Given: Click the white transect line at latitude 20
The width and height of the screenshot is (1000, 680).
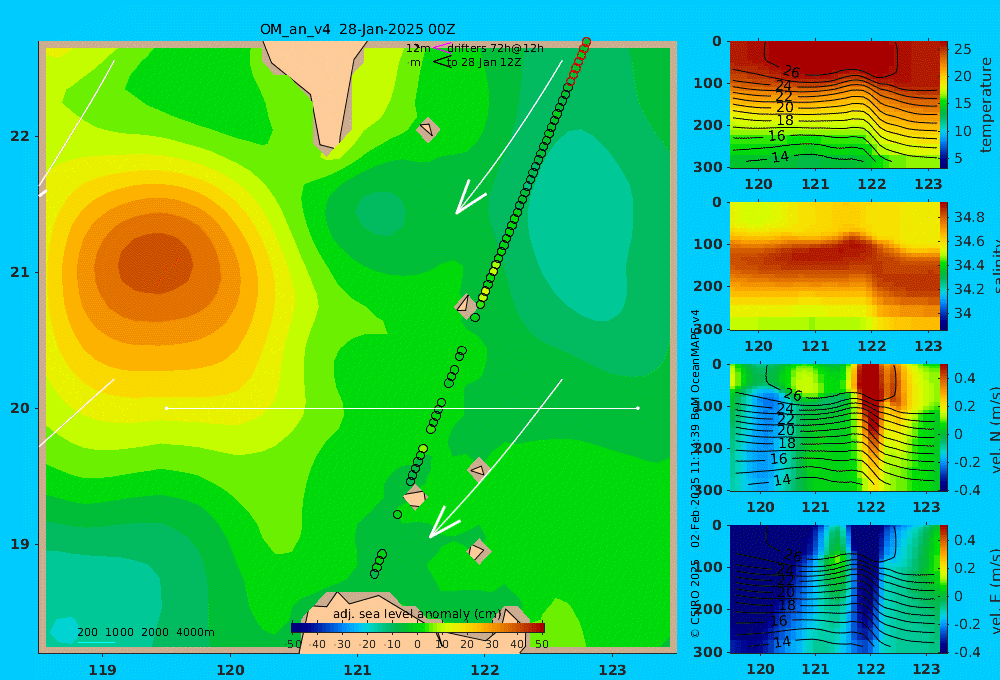Looking at the screenshot, I should click(x=402, y=408).
